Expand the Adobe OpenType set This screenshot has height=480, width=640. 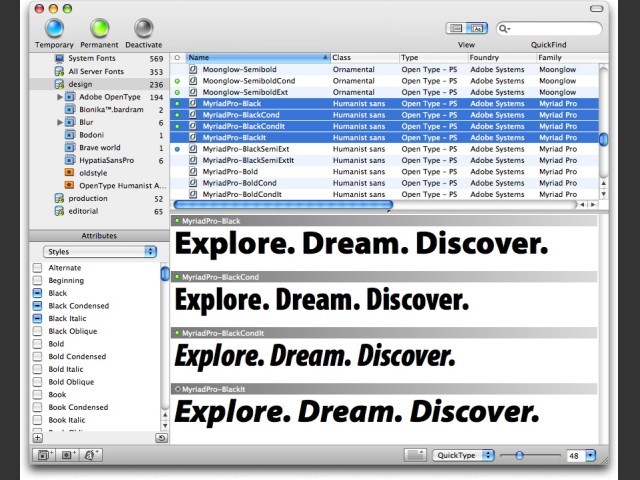tap(60, 97)
